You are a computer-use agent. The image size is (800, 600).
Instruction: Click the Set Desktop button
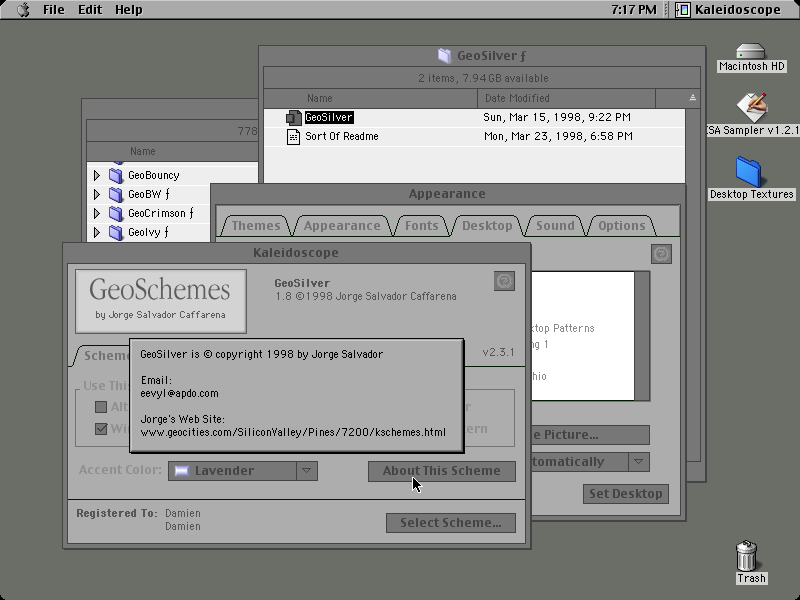[x=626, y=494]
